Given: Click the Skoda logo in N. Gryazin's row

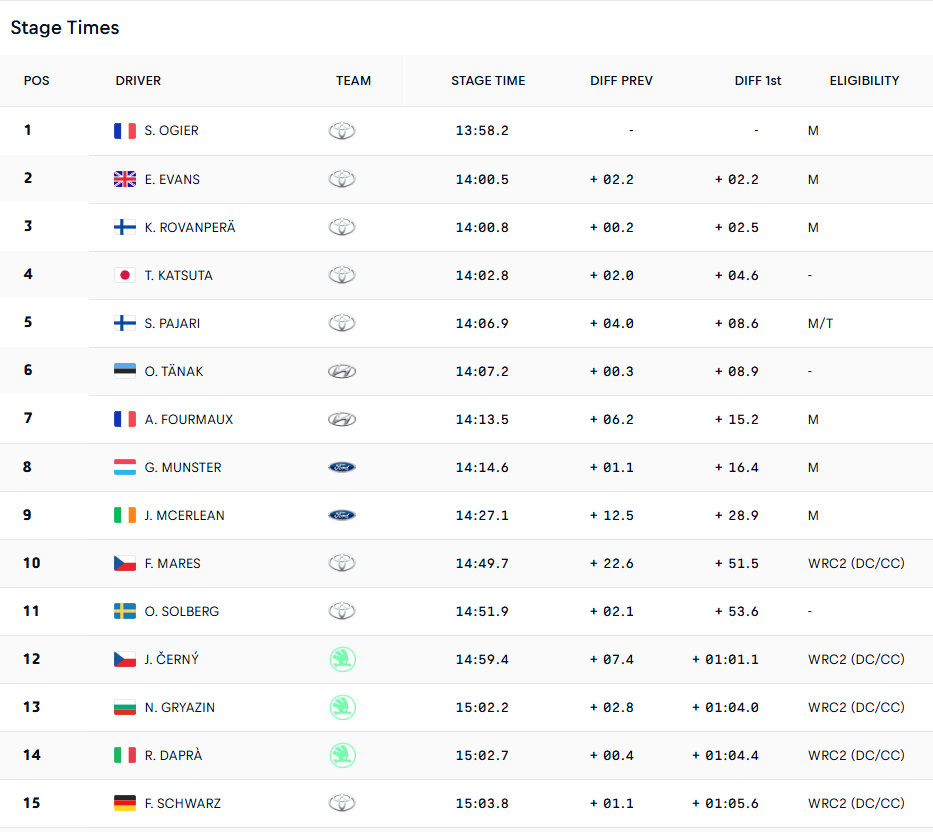Looking at the screenshot, I should pos(343,707).
